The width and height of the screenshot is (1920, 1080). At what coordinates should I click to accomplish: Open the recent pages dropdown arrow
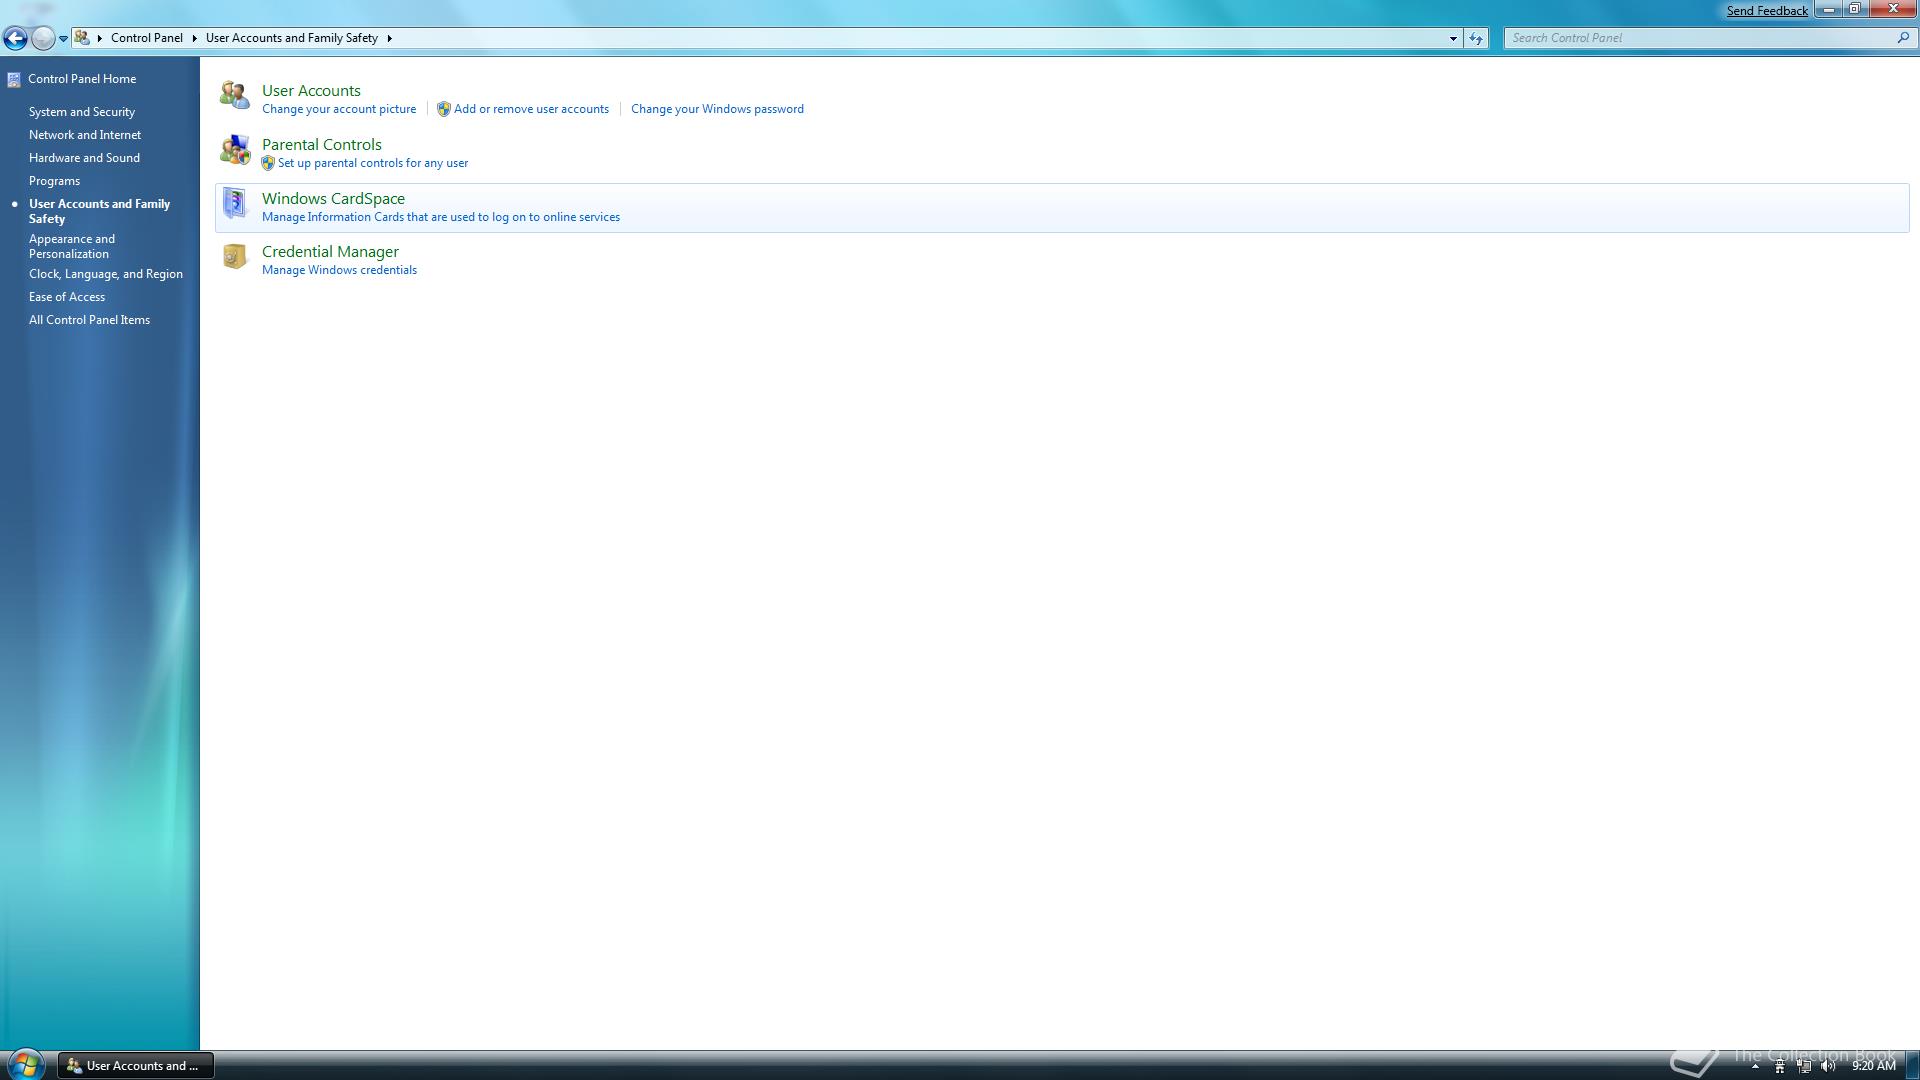[63, 38]
